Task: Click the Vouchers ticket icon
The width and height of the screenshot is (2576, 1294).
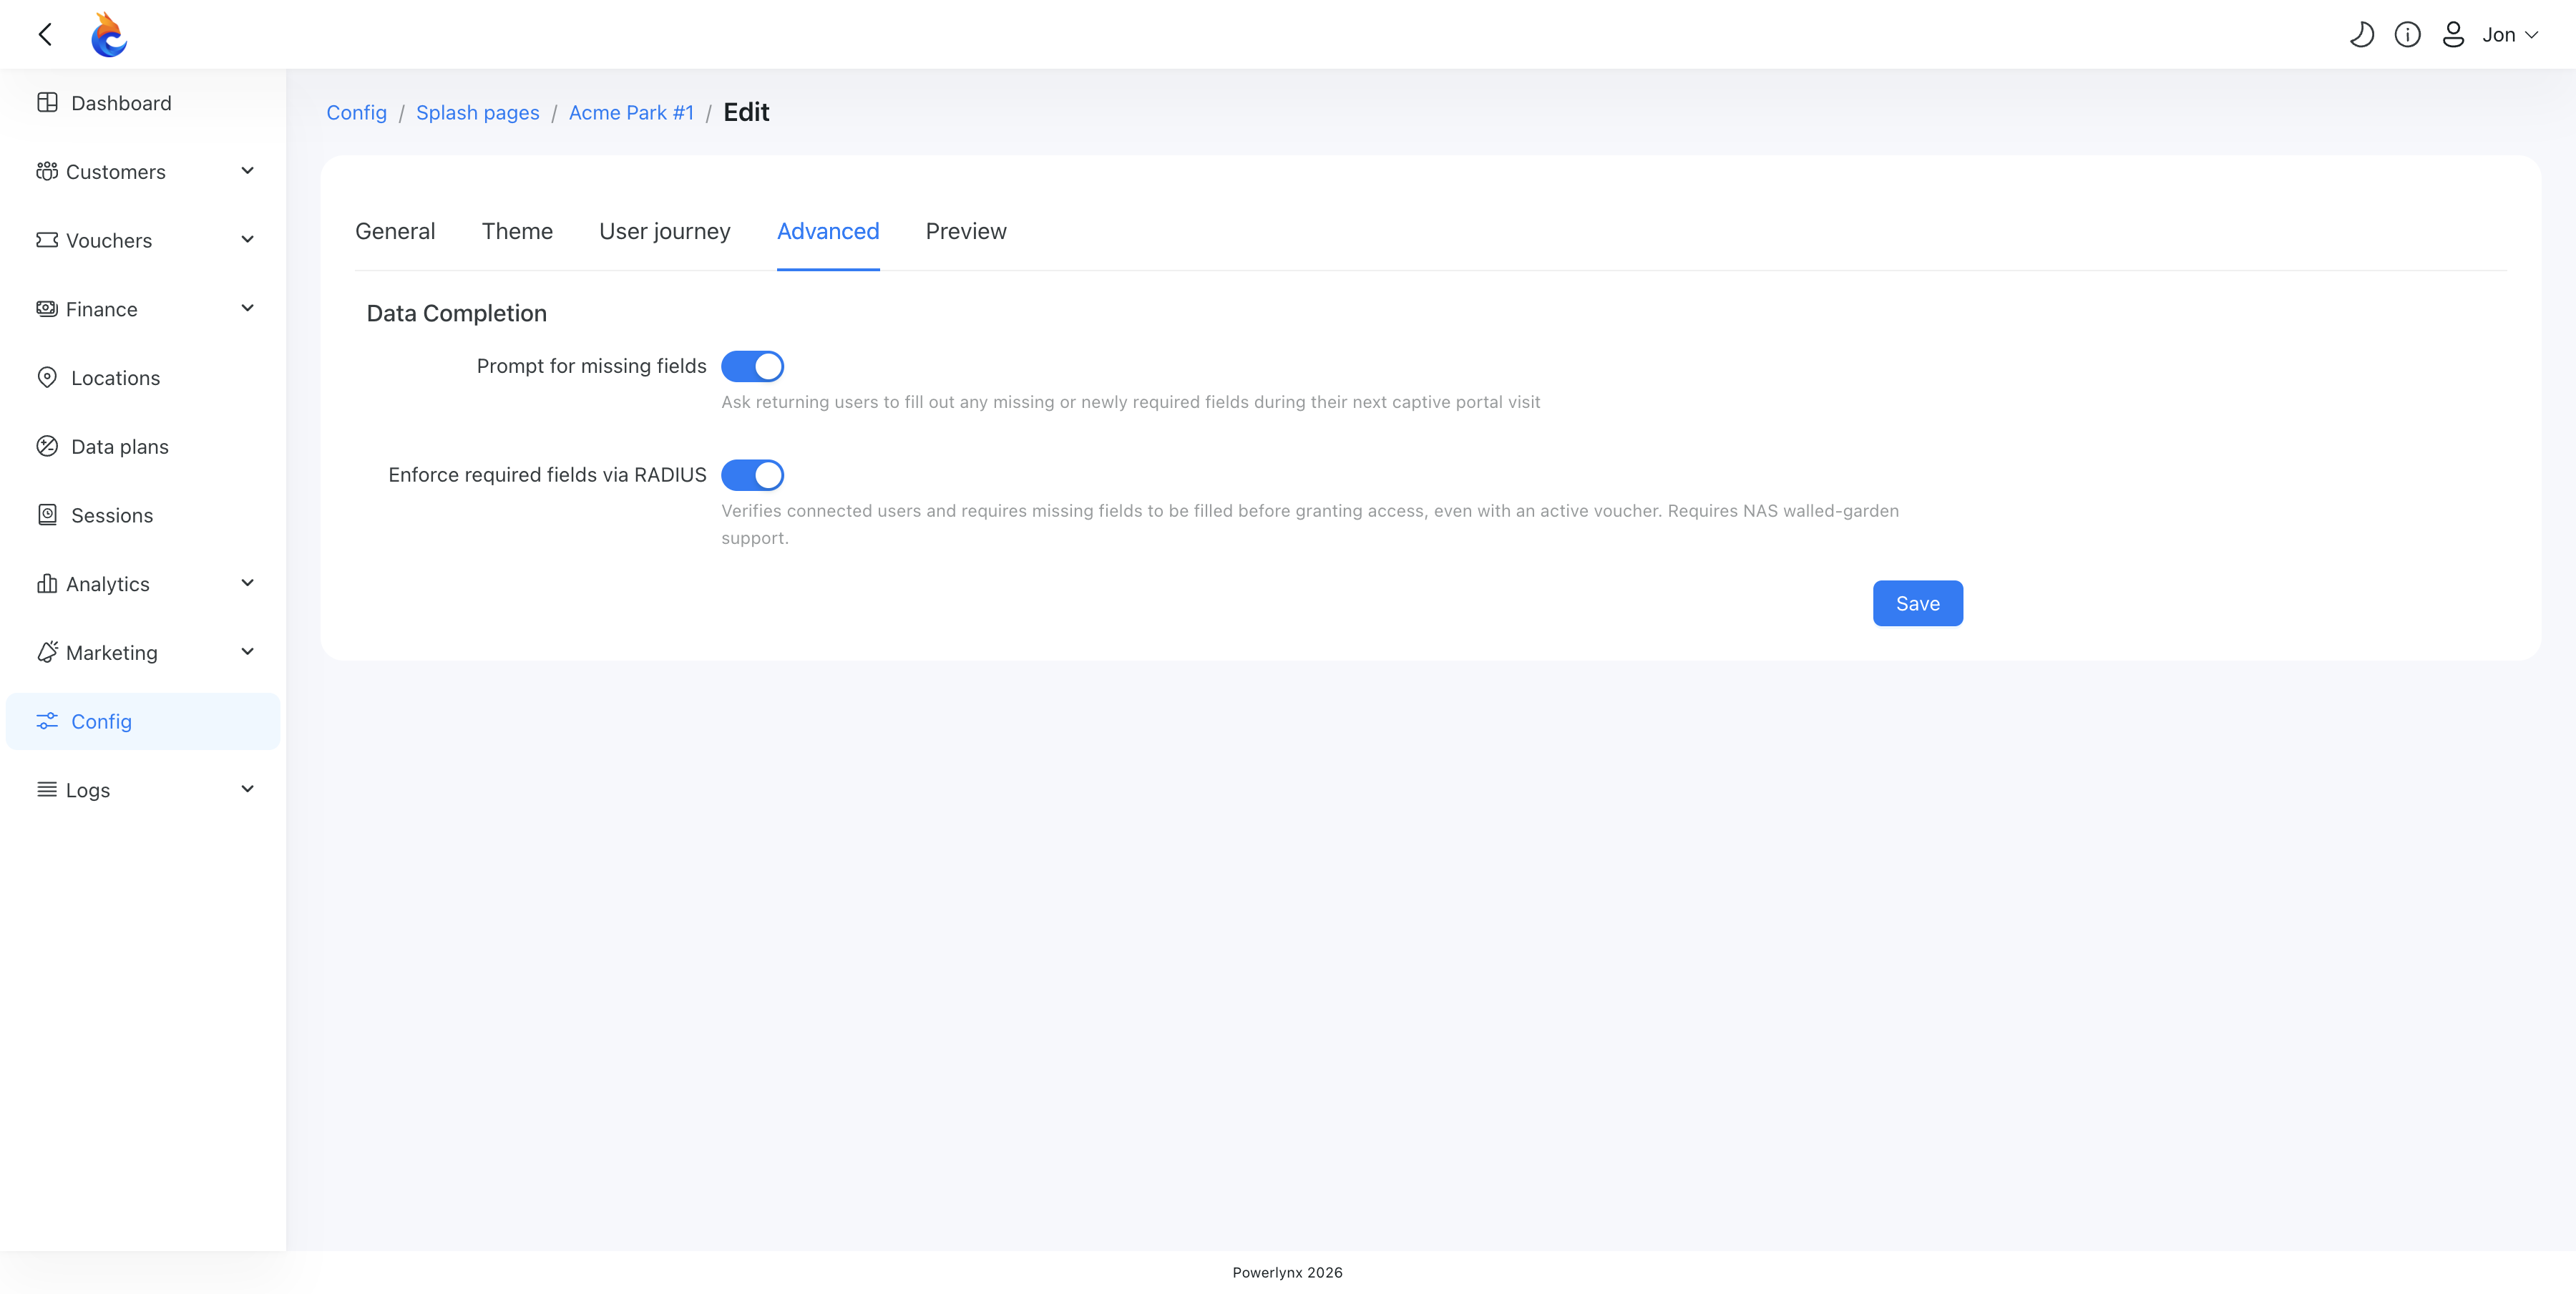Action: coord(47,240)
